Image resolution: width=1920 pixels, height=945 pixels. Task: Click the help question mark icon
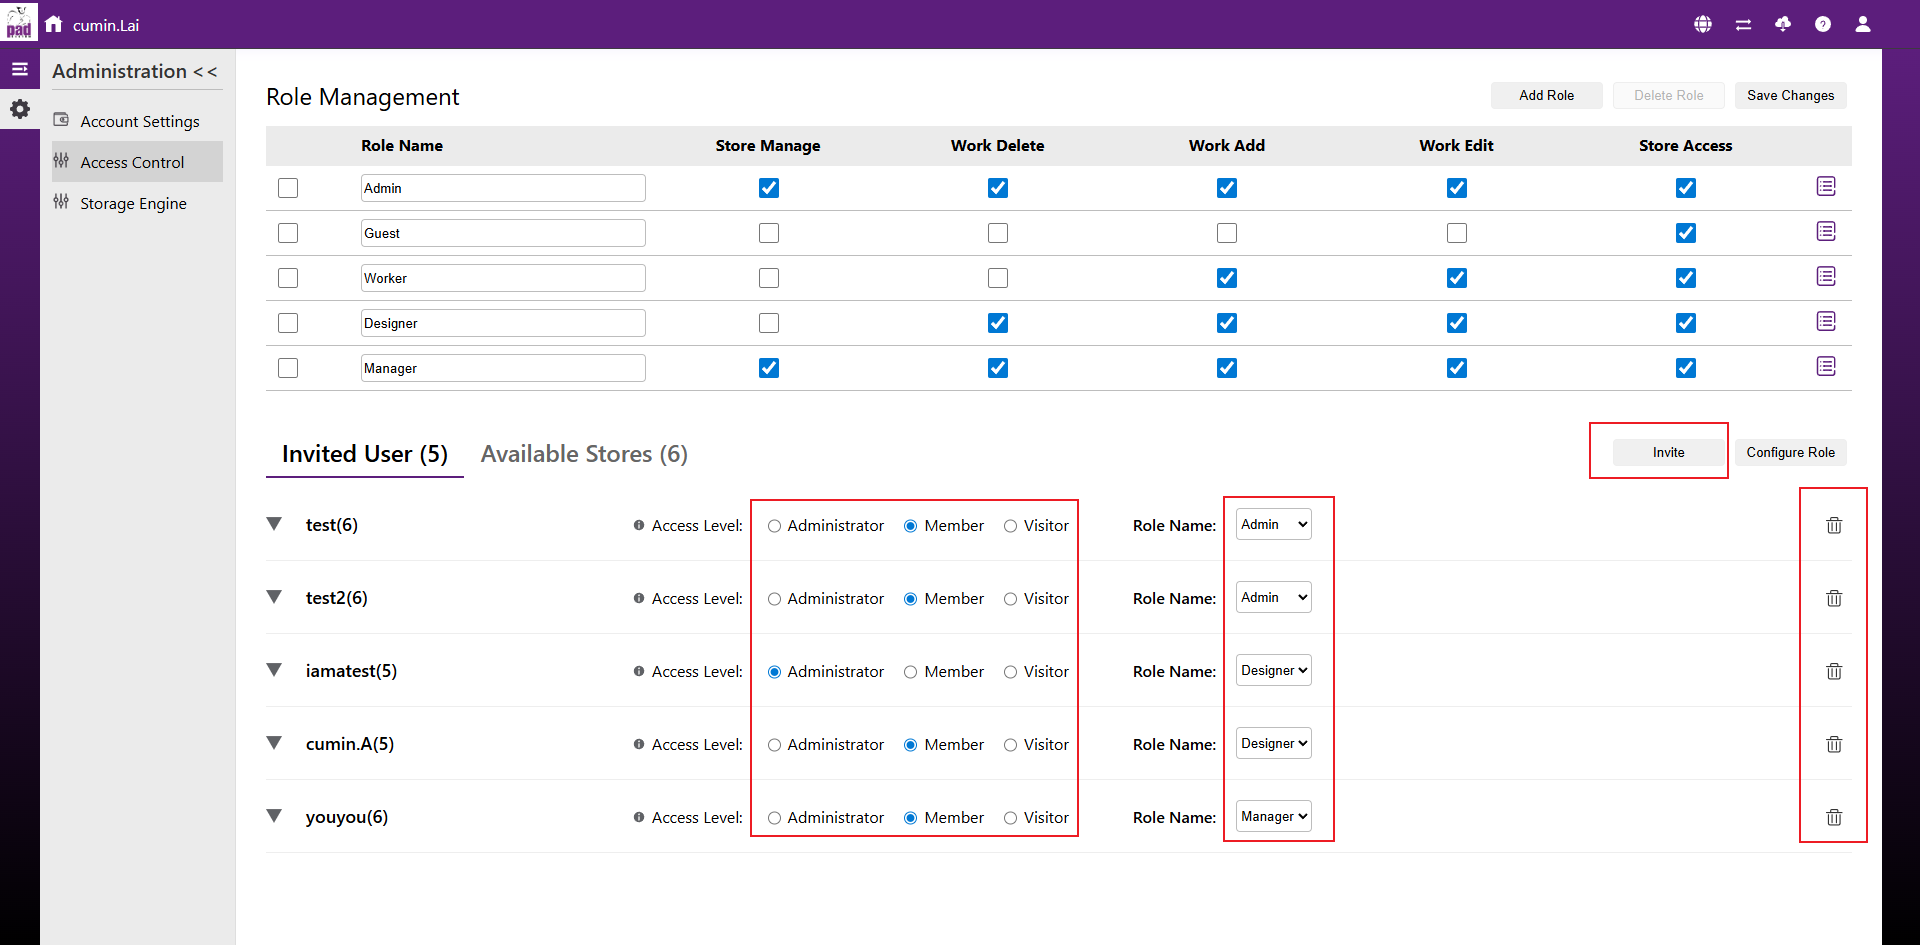point(1823,24)
